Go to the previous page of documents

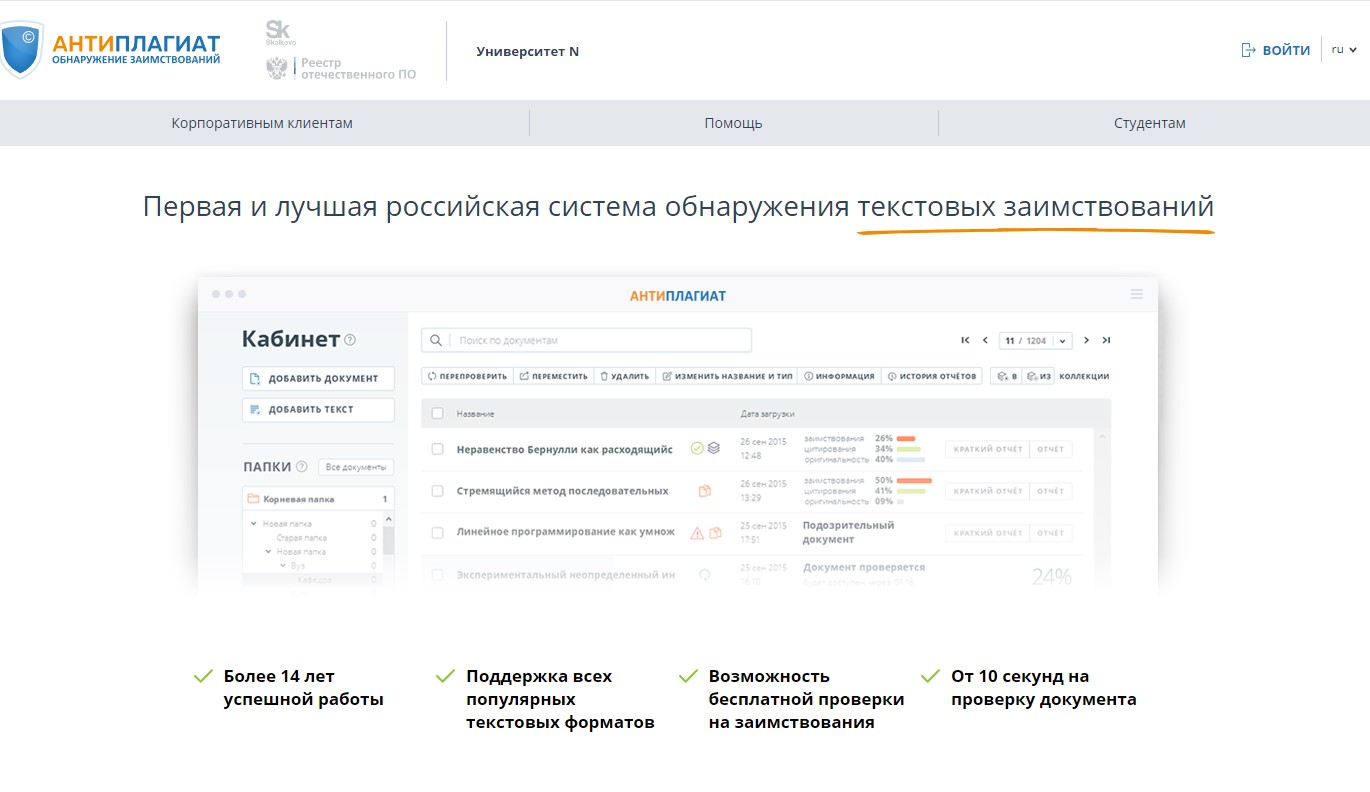pos(985,340)
